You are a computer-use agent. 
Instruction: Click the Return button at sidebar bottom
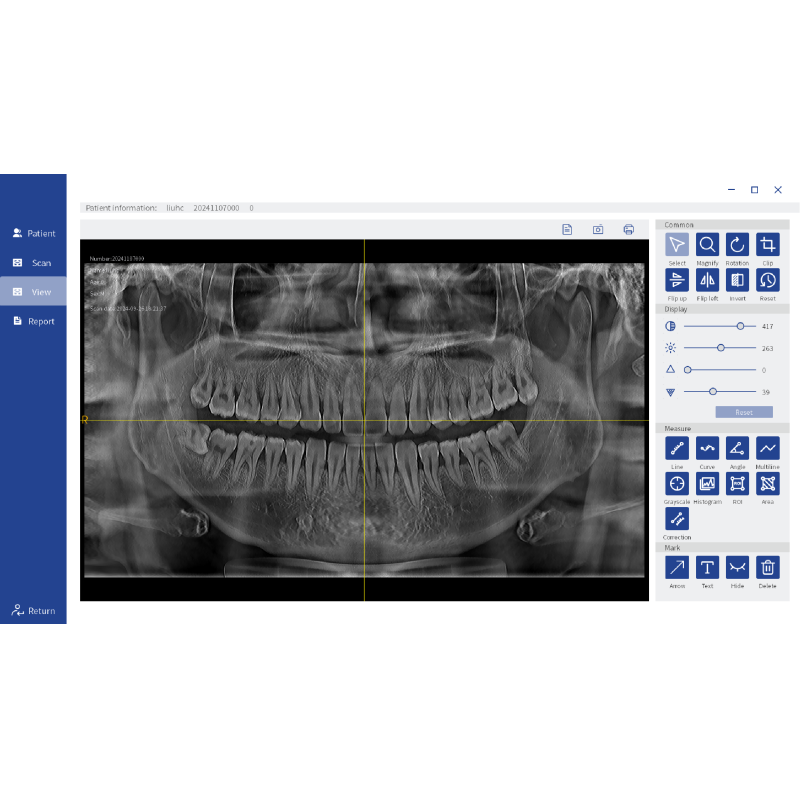pyautogui.click(x=33, y=610)
